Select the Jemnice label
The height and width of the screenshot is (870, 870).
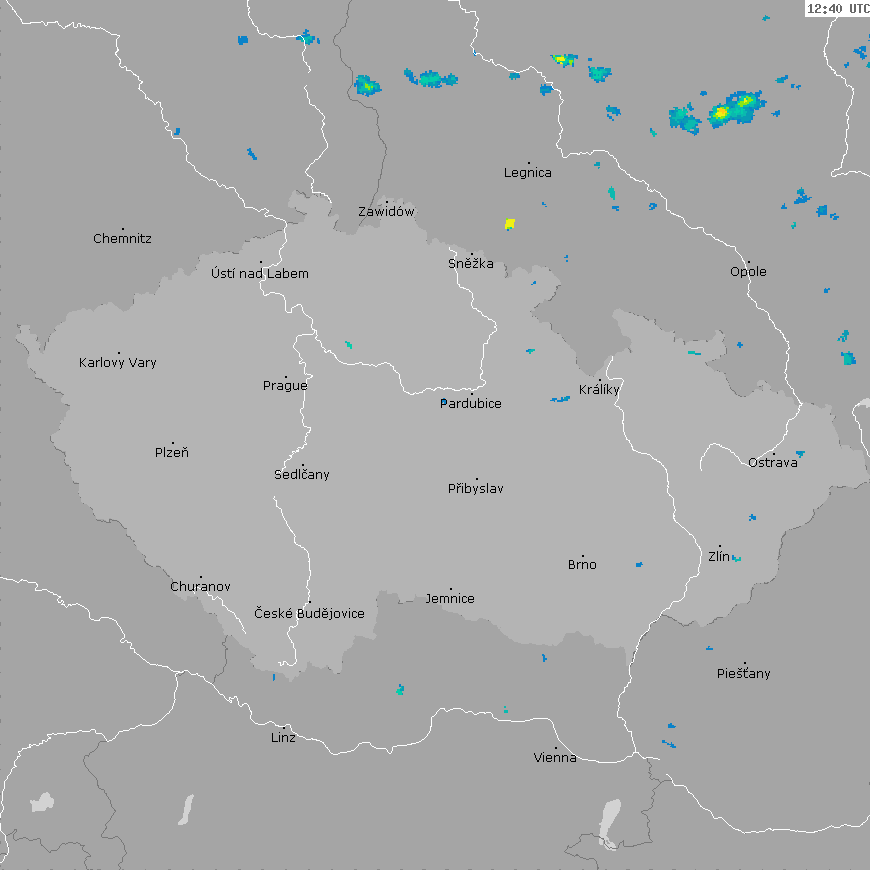[450, 599]
